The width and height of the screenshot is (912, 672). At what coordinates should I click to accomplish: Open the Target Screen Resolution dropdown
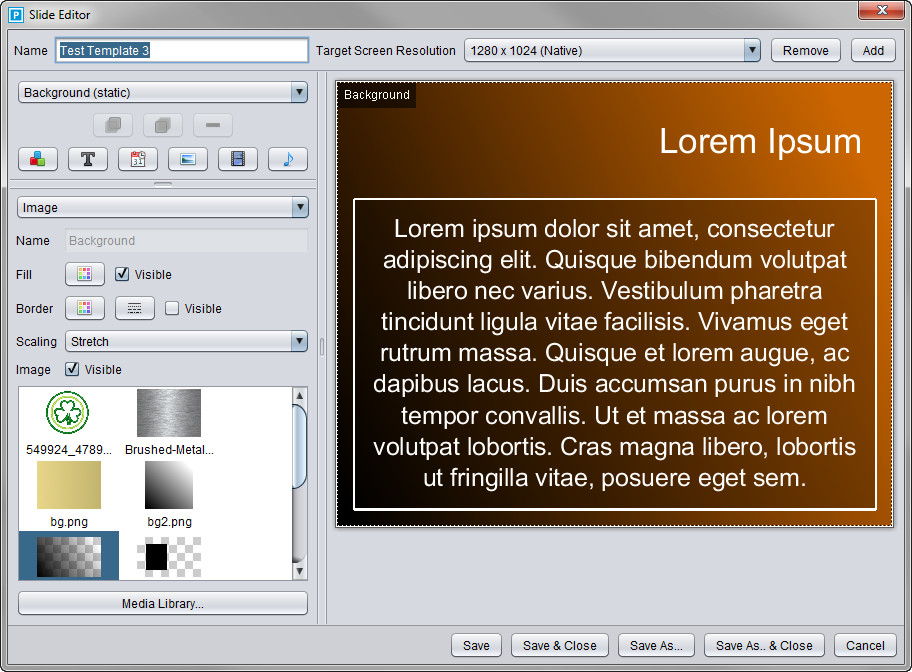(x=612, y=51)
